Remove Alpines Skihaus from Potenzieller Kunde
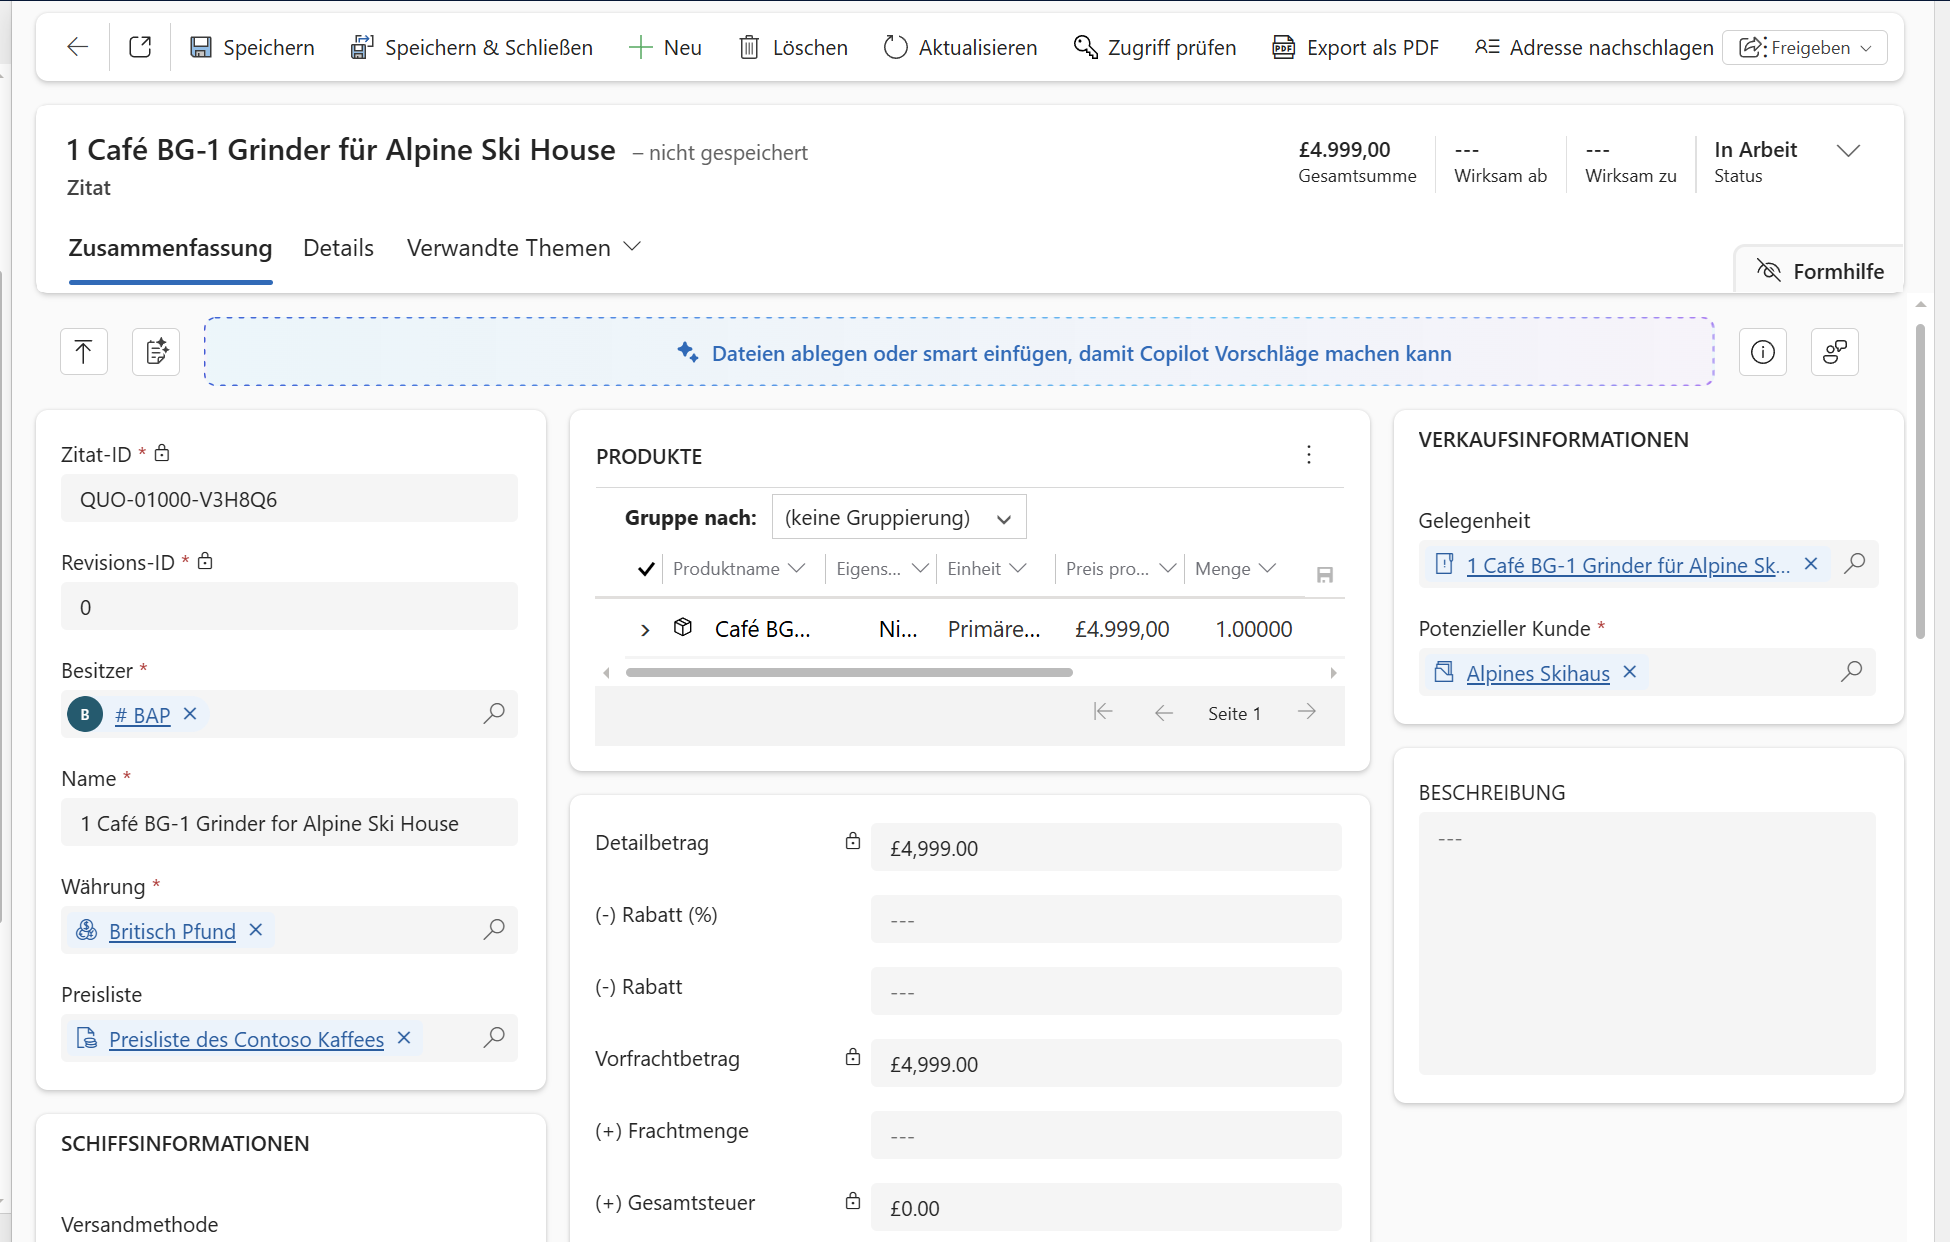 coord(1630,672)
